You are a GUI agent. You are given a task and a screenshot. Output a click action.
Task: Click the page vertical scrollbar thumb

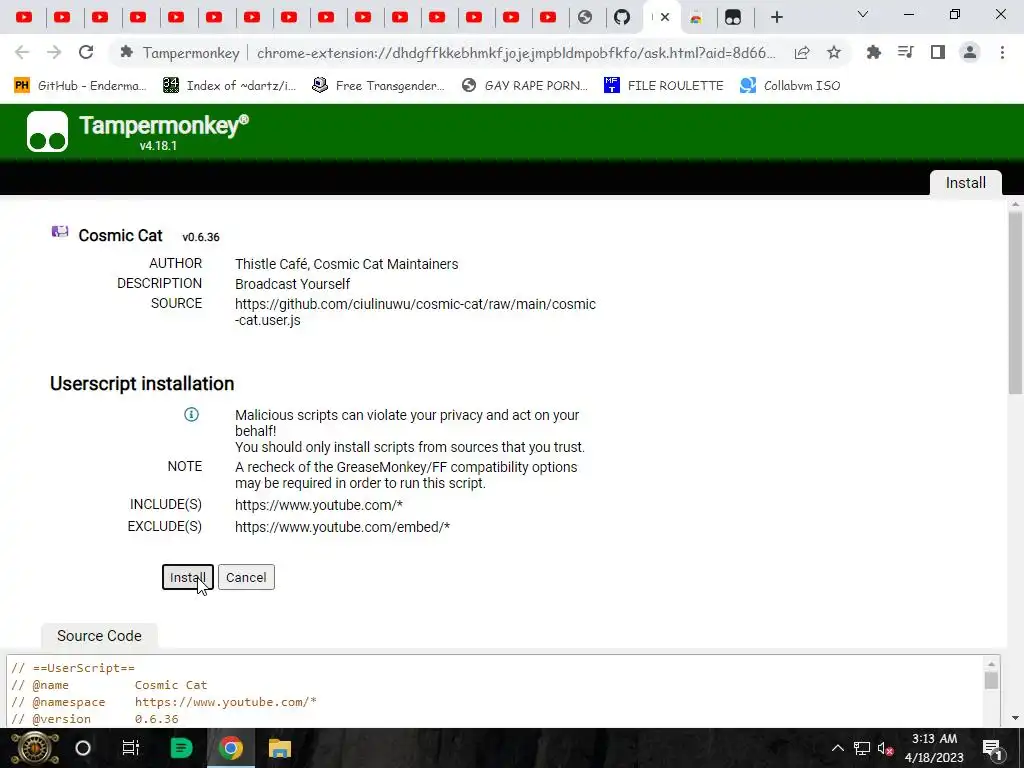pyautogui.click(x=1015, y=303)
